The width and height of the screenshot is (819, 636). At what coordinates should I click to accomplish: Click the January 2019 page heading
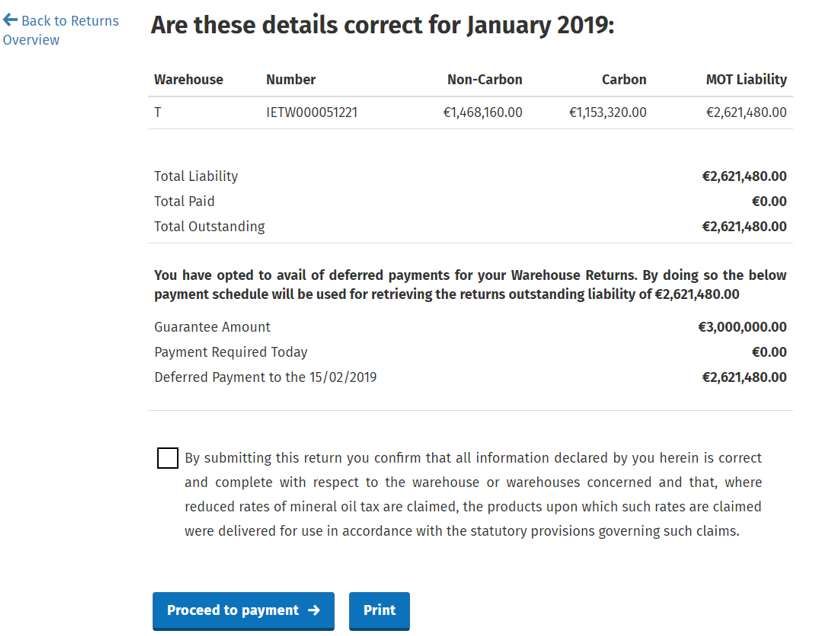[x=382, y=25]
